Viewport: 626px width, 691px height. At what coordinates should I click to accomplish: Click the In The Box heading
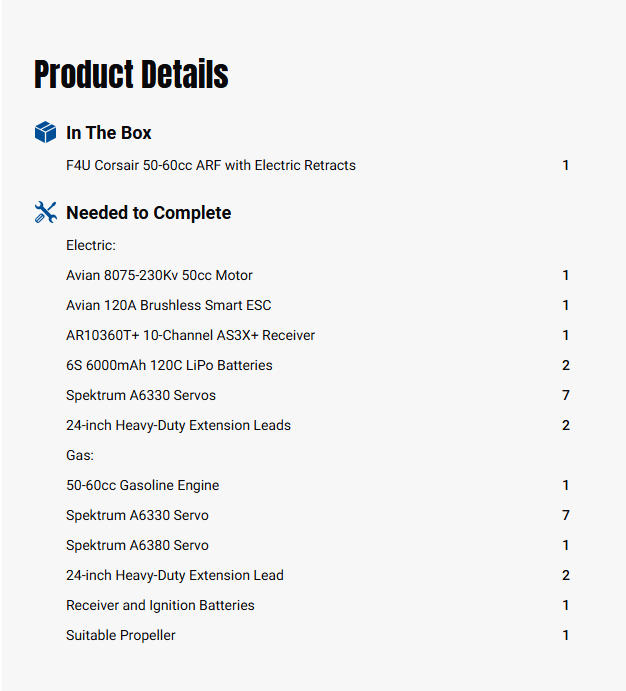(x=108, y=133)
